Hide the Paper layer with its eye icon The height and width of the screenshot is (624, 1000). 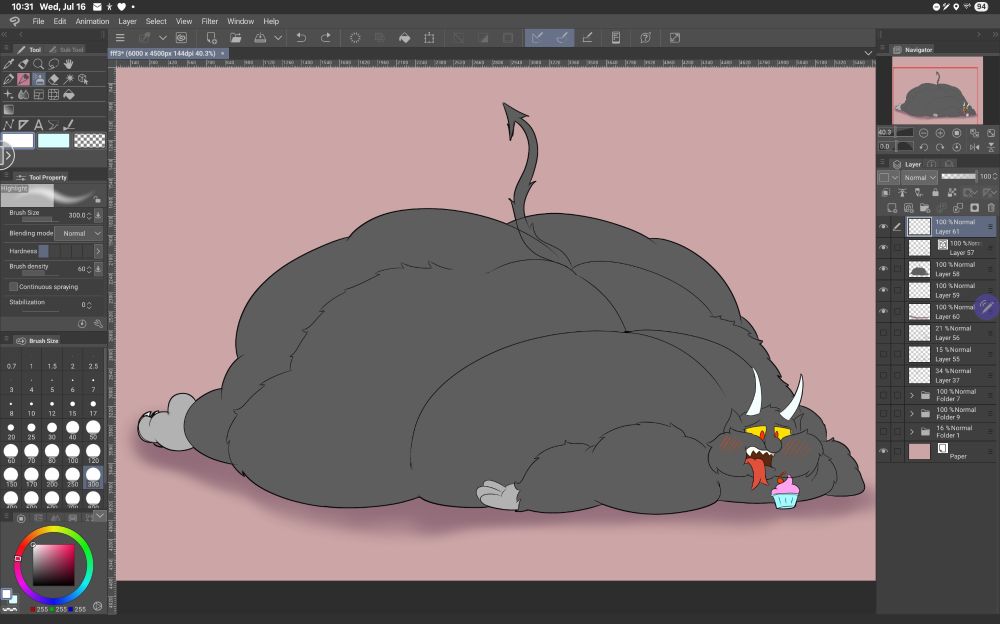coord(883,451)
